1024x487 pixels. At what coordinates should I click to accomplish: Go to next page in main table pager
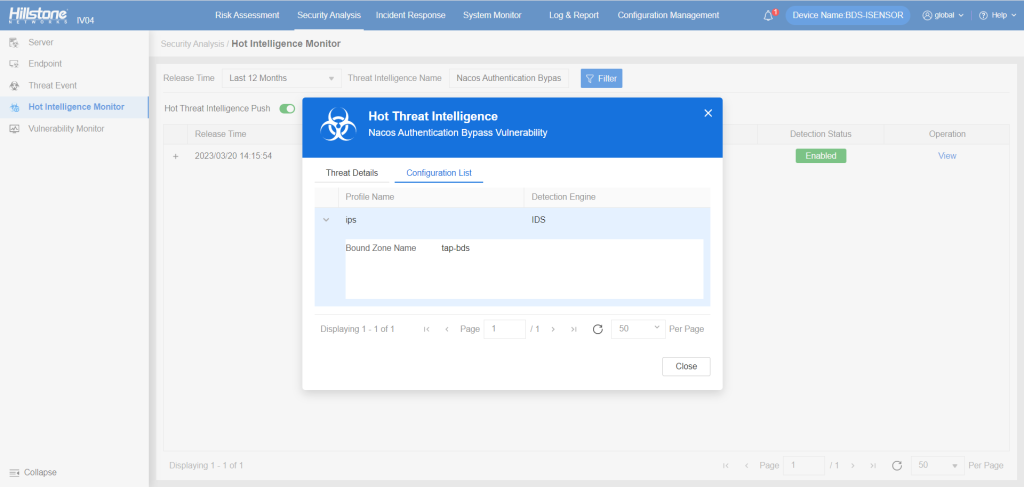(852, 466)
